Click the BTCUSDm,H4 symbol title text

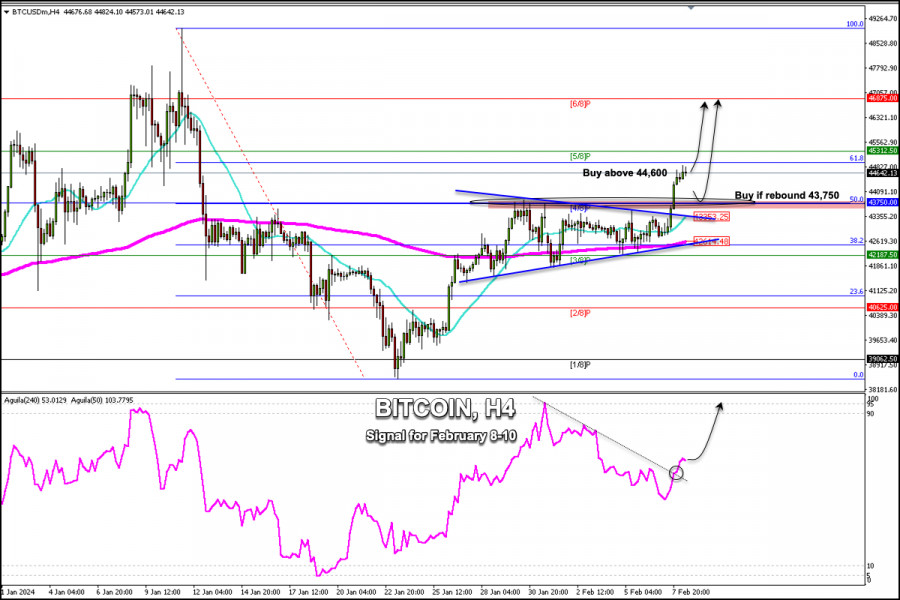(36, 11)
